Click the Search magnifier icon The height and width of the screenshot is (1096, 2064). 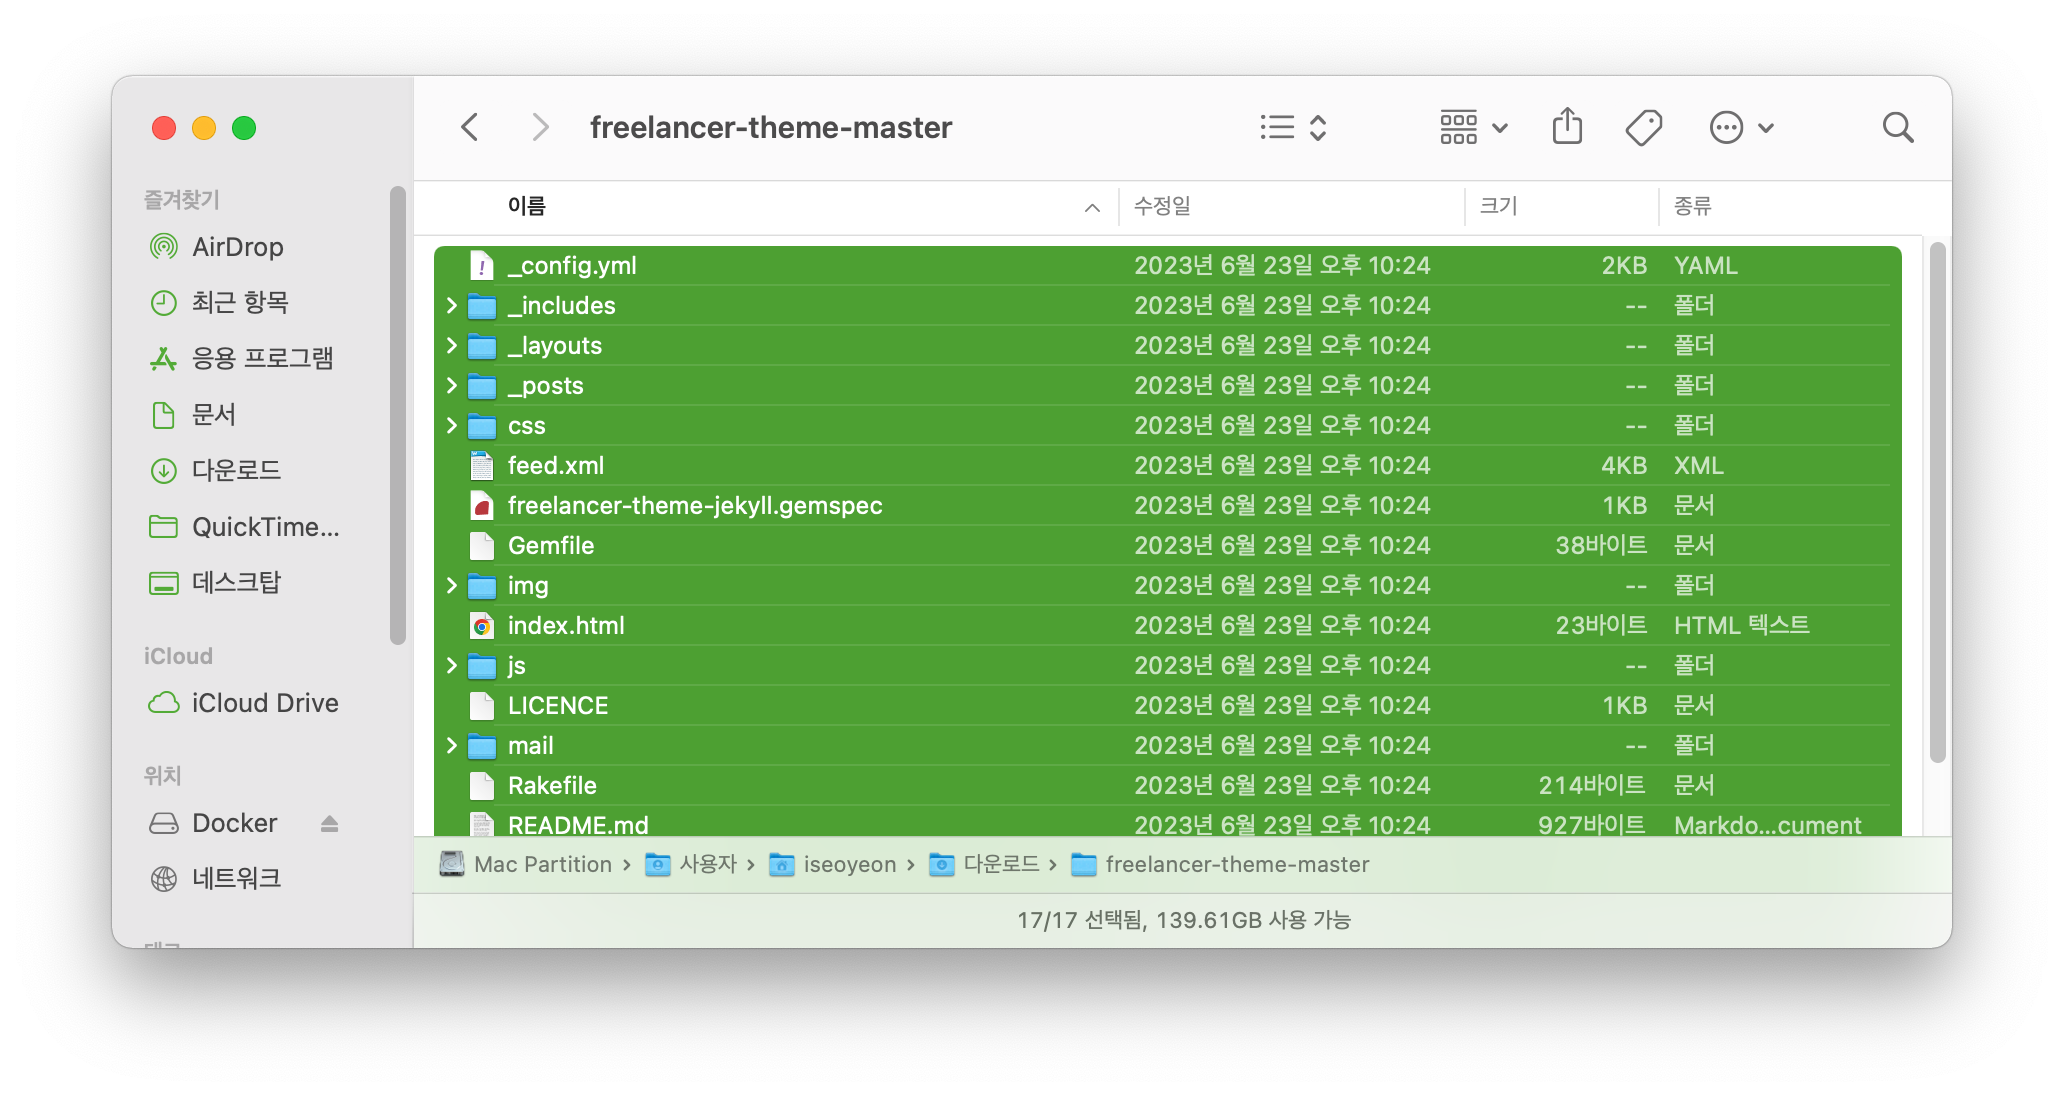(x=1897, y=127)
